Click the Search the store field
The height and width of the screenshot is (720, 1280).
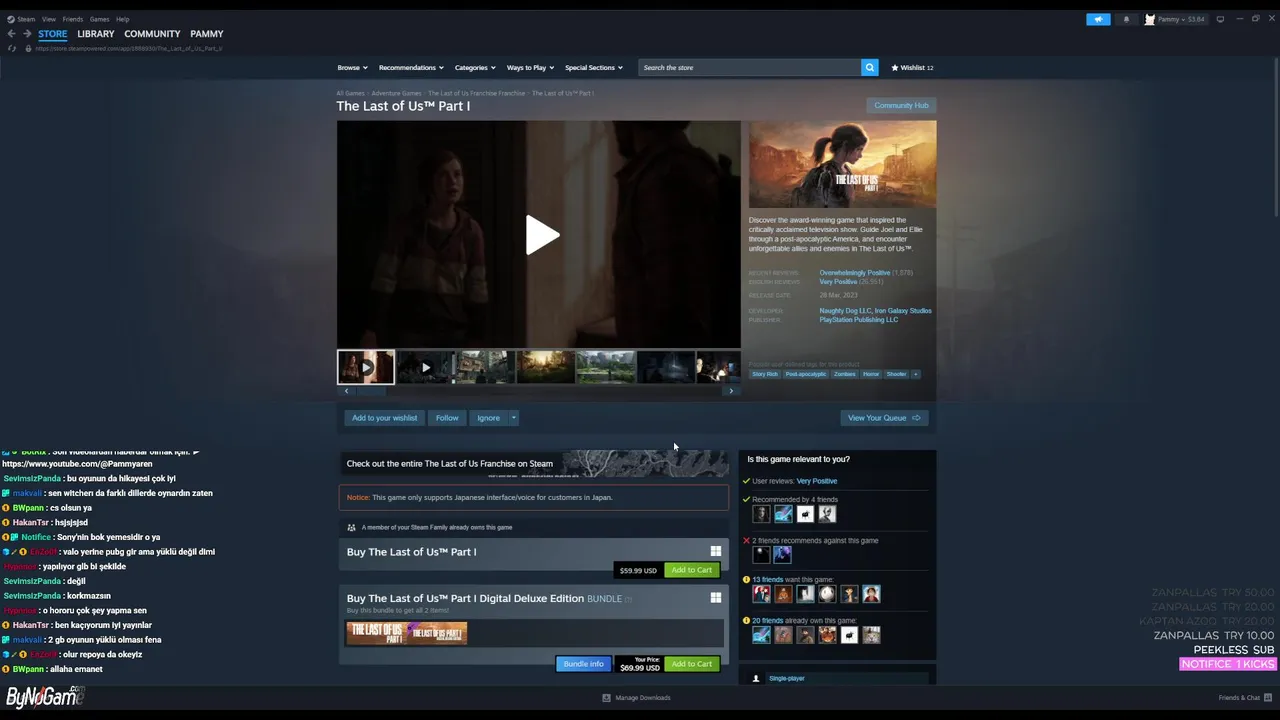pyautogui.click(x=750, y=67)
